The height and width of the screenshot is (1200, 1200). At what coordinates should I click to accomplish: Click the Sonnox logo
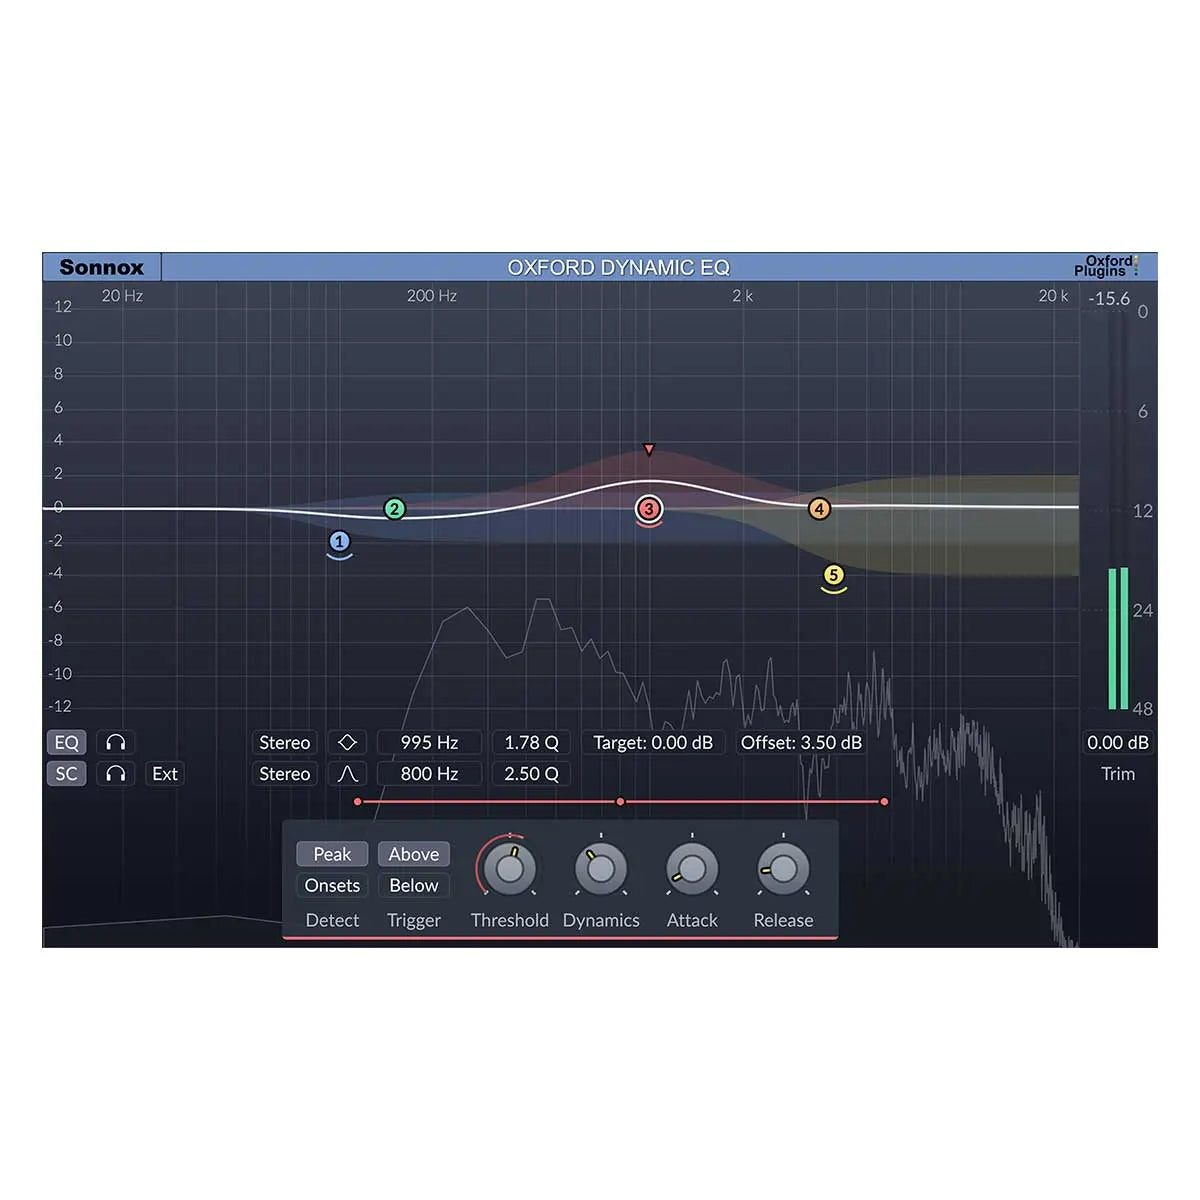pos(100,266)
